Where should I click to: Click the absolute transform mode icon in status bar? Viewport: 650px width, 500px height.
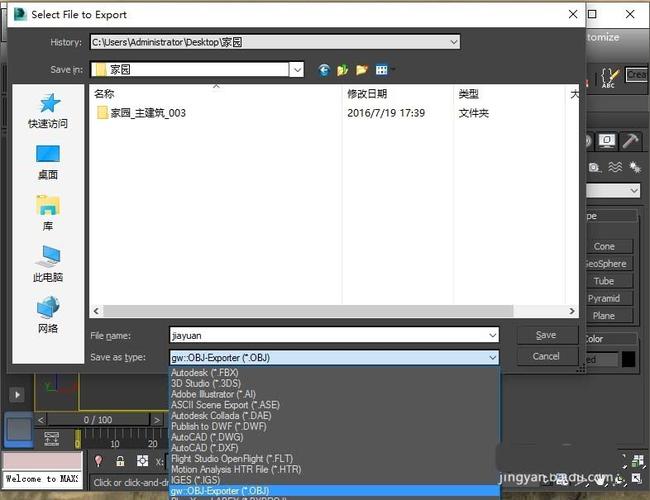pyautogui.click(x=142, y=461)
